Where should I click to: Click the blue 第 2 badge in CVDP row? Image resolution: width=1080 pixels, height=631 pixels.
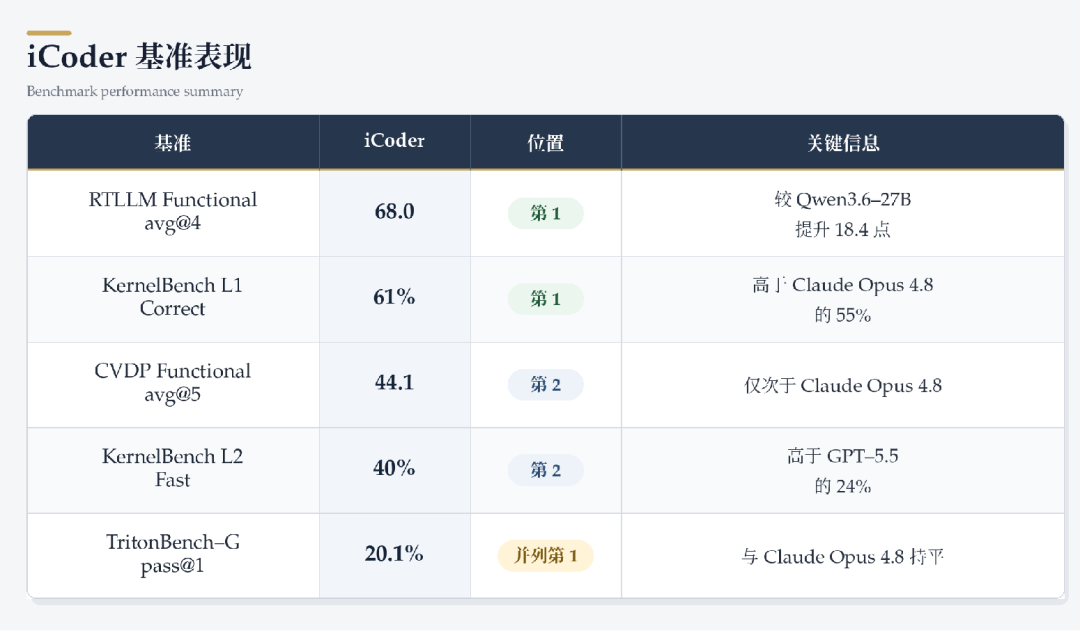pyautogui.click(x=546, y=384)
